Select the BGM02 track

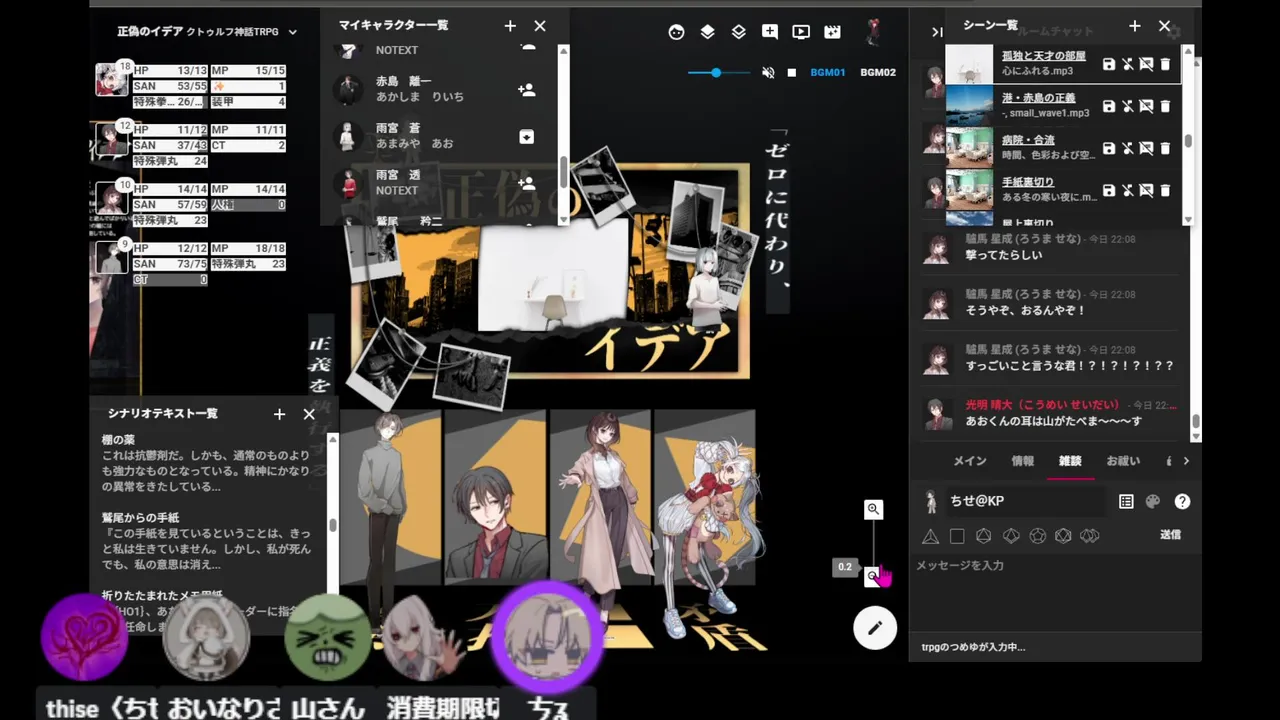[x=878, y=73]
